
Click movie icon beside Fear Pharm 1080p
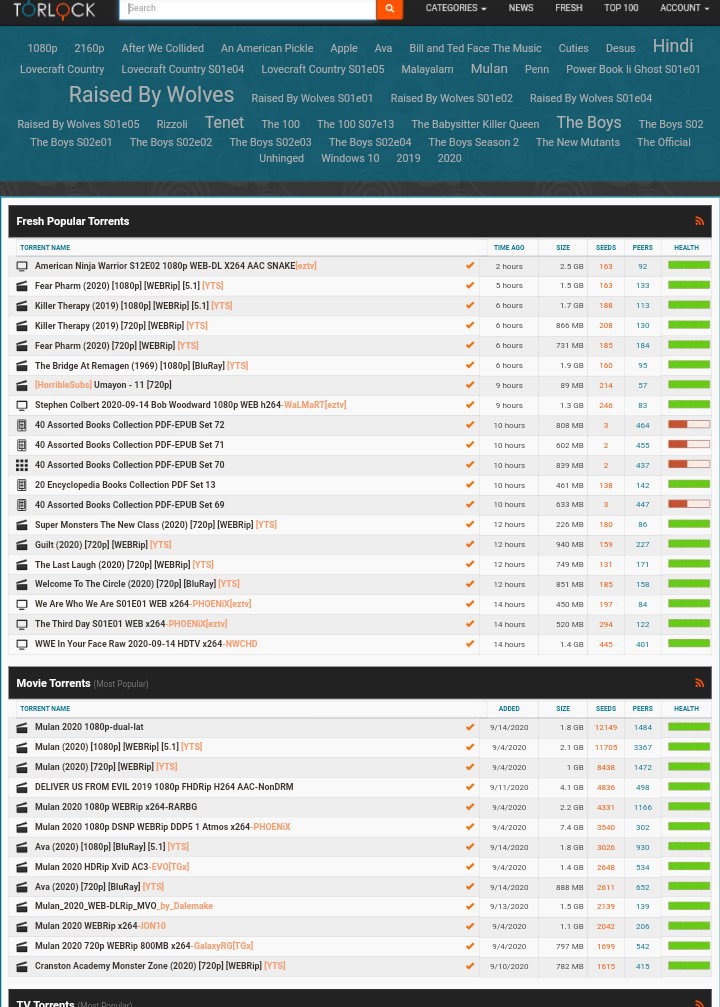click(22, 286)
